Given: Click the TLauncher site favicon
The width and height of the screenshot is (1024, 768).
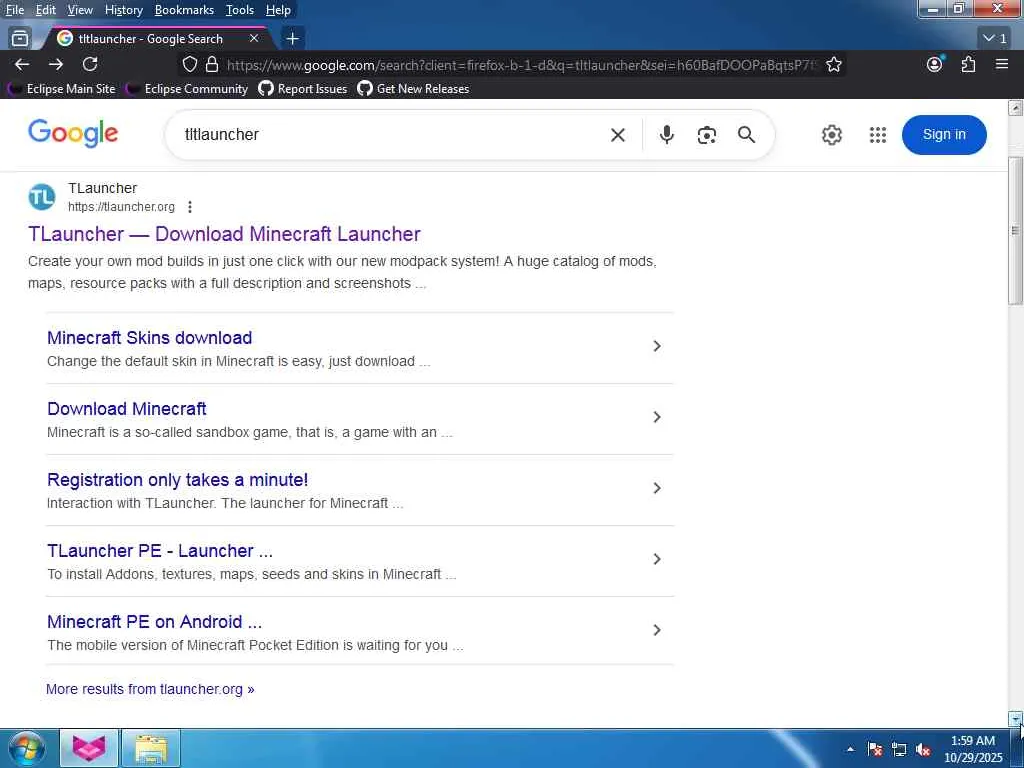Looking at the screenshot, I should pos(42,197).
